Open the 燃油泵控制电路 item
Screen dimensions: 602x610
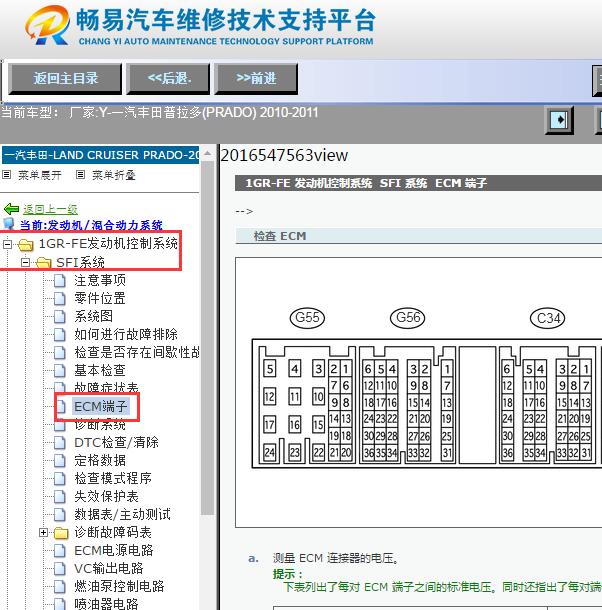[119, 586]
